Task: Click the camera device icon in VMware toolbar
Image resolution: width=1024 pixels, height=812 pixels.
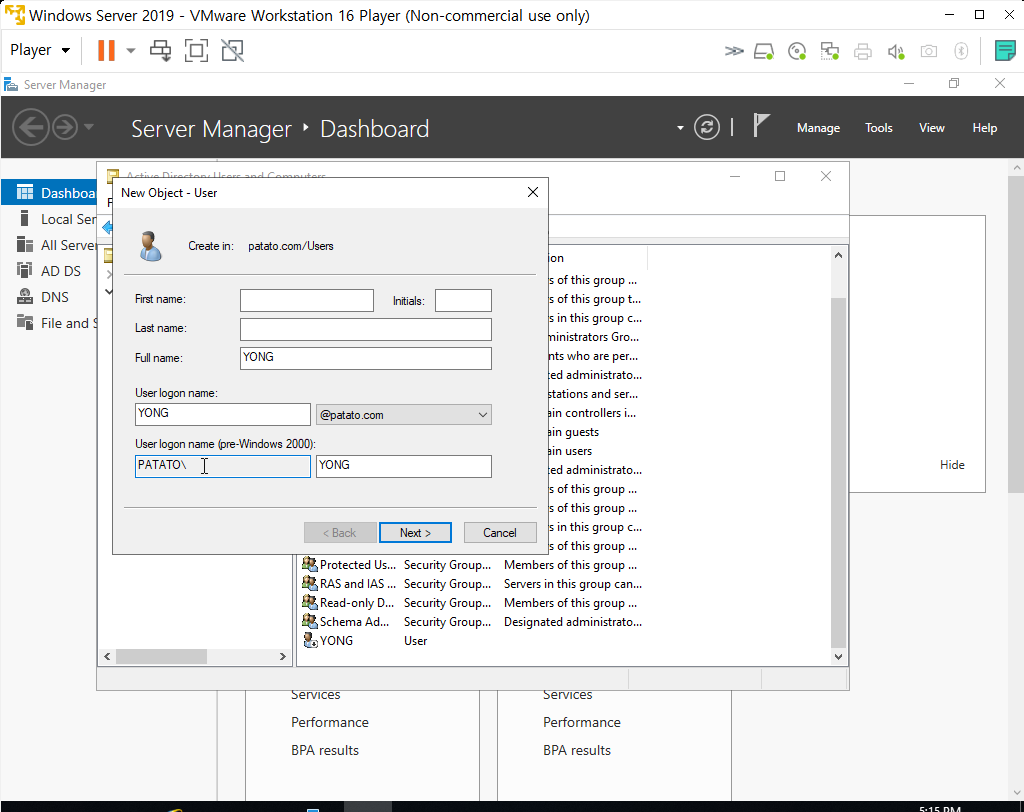Action: 929,51
